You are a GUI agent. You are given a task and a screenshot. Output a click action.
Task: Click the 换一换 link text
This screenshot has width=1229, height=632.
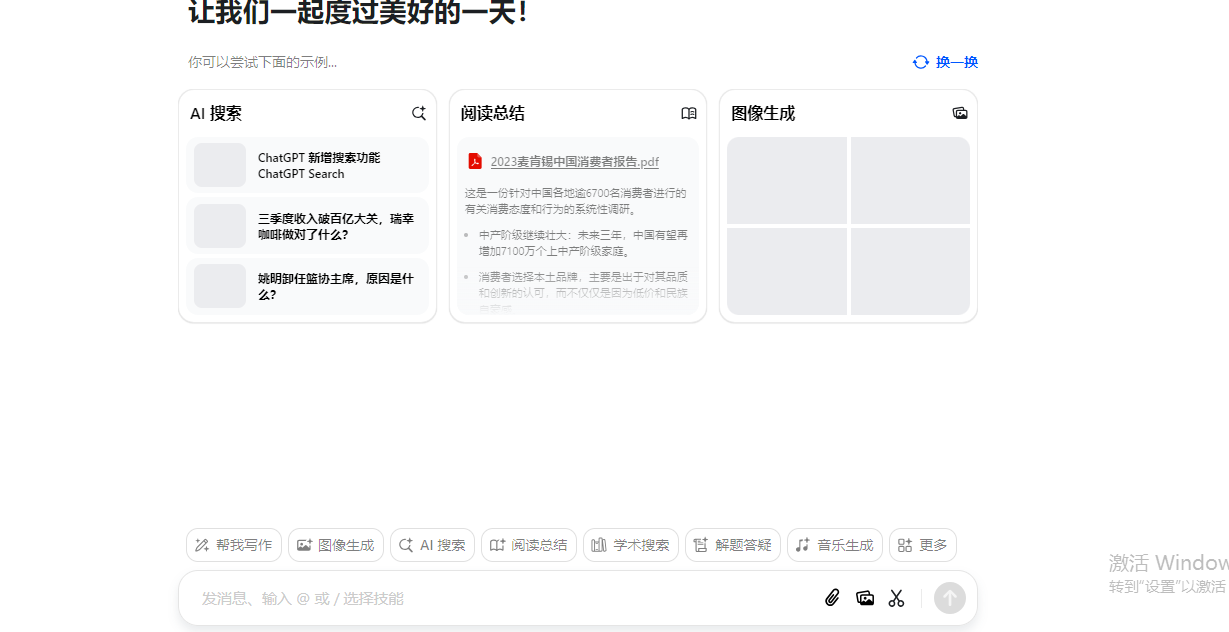pyautogui.click(x=957, y=62)
